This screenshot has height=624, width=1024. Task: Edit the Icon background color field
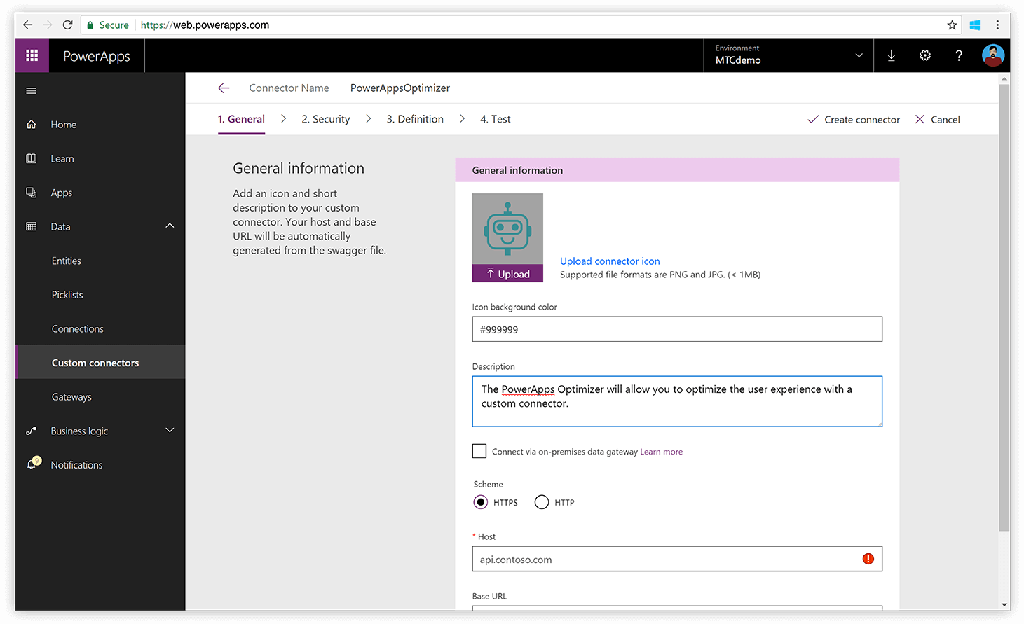[x=676, y=329]
